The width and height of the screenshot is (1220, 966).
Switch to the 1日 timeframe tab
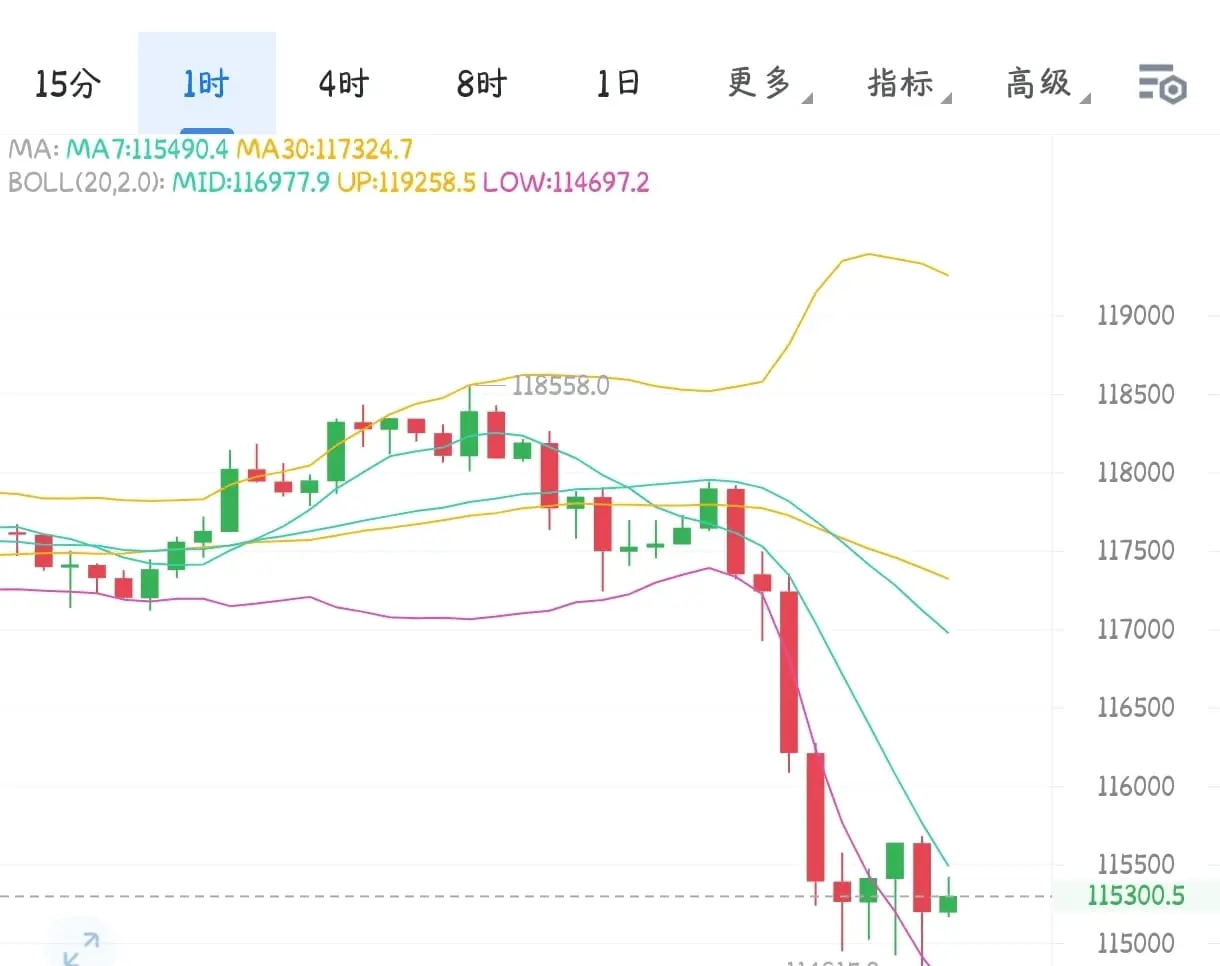click(618, 84)
